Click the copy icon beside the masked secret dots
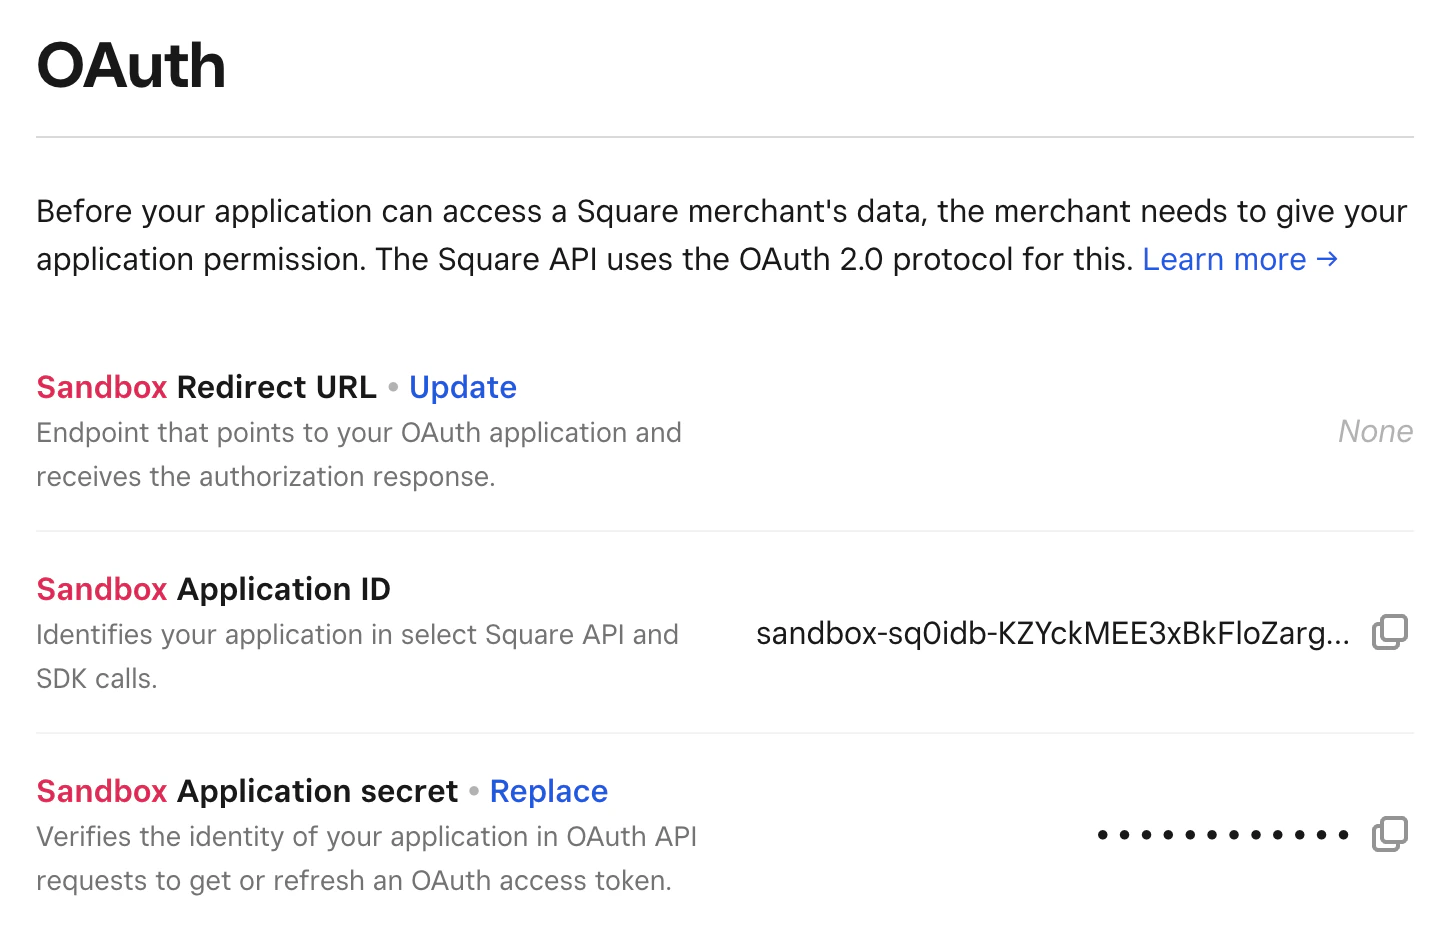Screen dimensions: 1454x930 1389,833
